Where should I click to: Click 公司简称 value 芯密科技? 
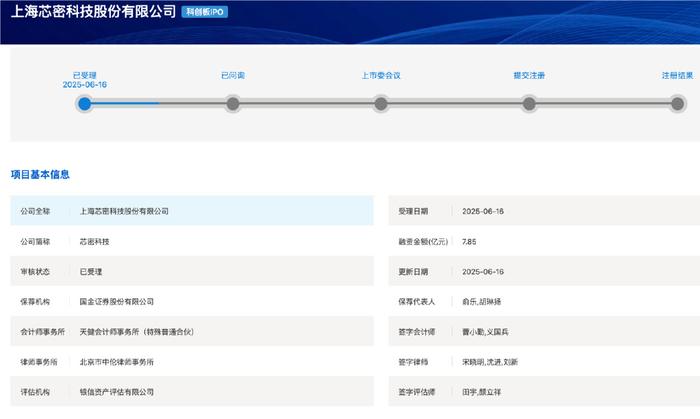point(94,241)
